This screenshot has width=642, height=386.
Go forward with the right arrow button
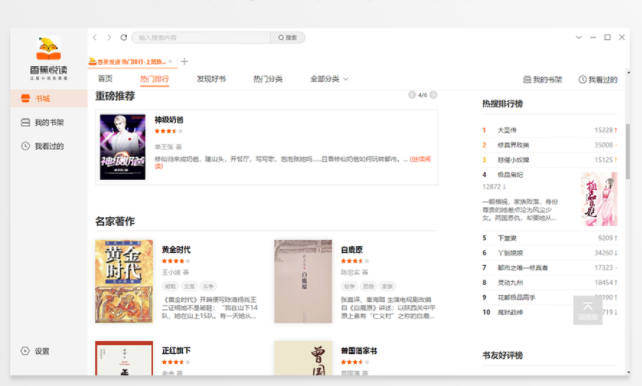coord(109,37)
